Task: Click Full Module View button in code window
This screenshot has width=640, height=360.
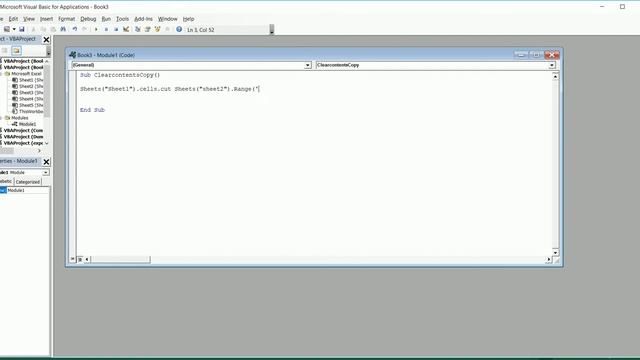Action: coord(80,259)
